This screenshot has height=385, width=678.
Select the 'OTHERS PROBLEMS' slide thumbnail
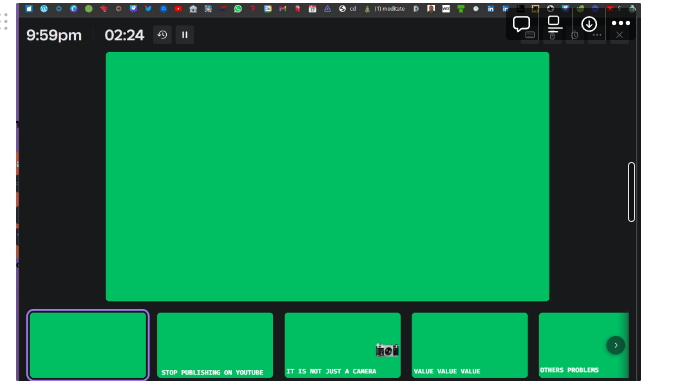pyautogui.click(x=583, y=345)
